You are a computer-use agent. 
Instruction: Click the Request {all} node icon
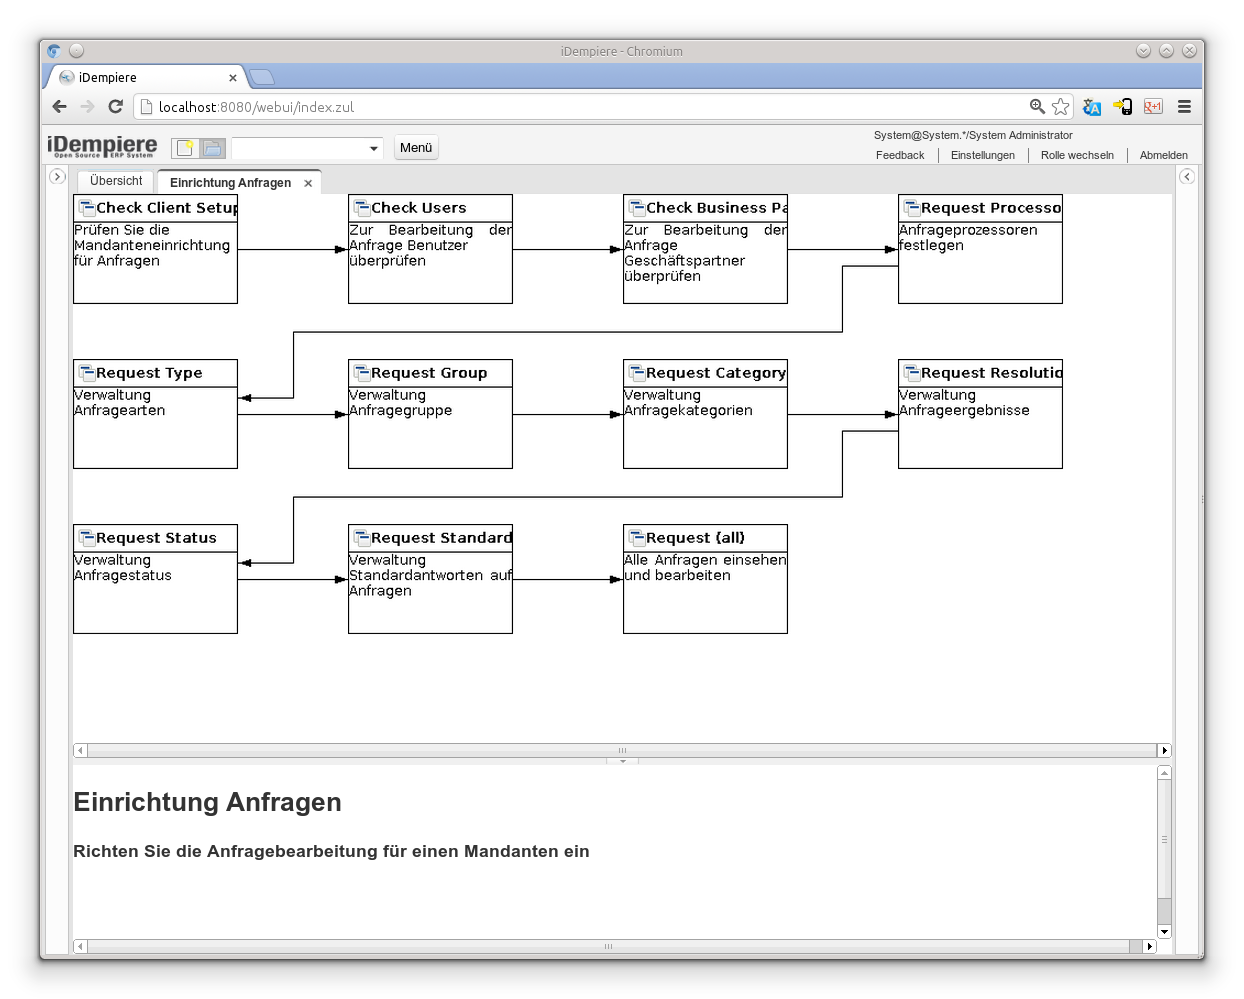point(635,537)
